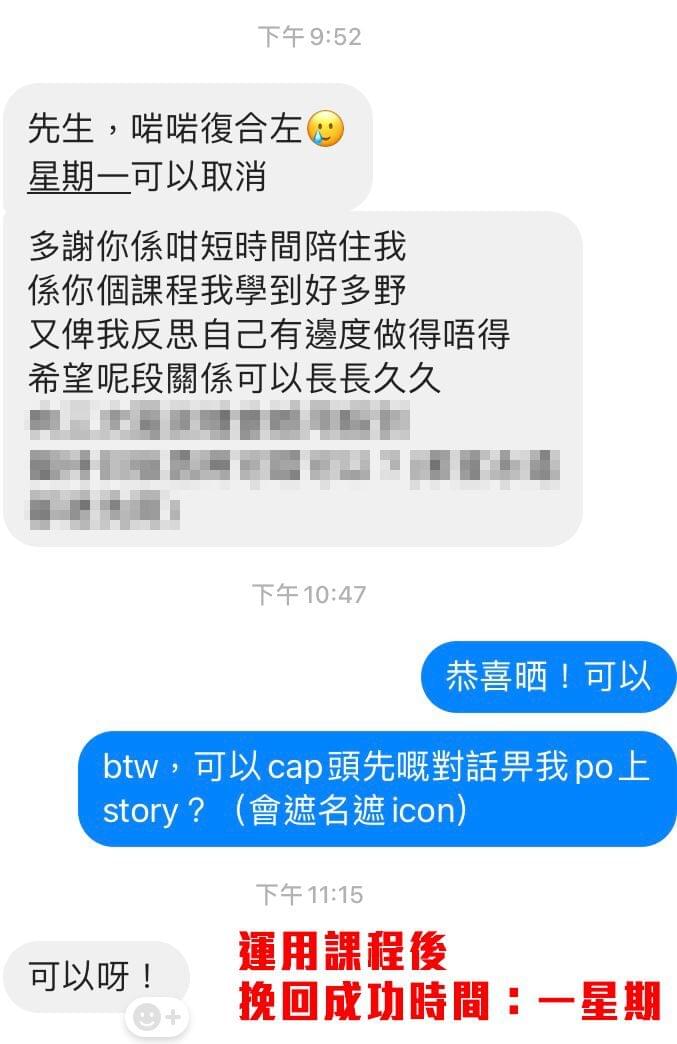This screenshot has height=1044, width=677.
Task: Tap the line 係你個課程我學到好多野
Action: 217,290
